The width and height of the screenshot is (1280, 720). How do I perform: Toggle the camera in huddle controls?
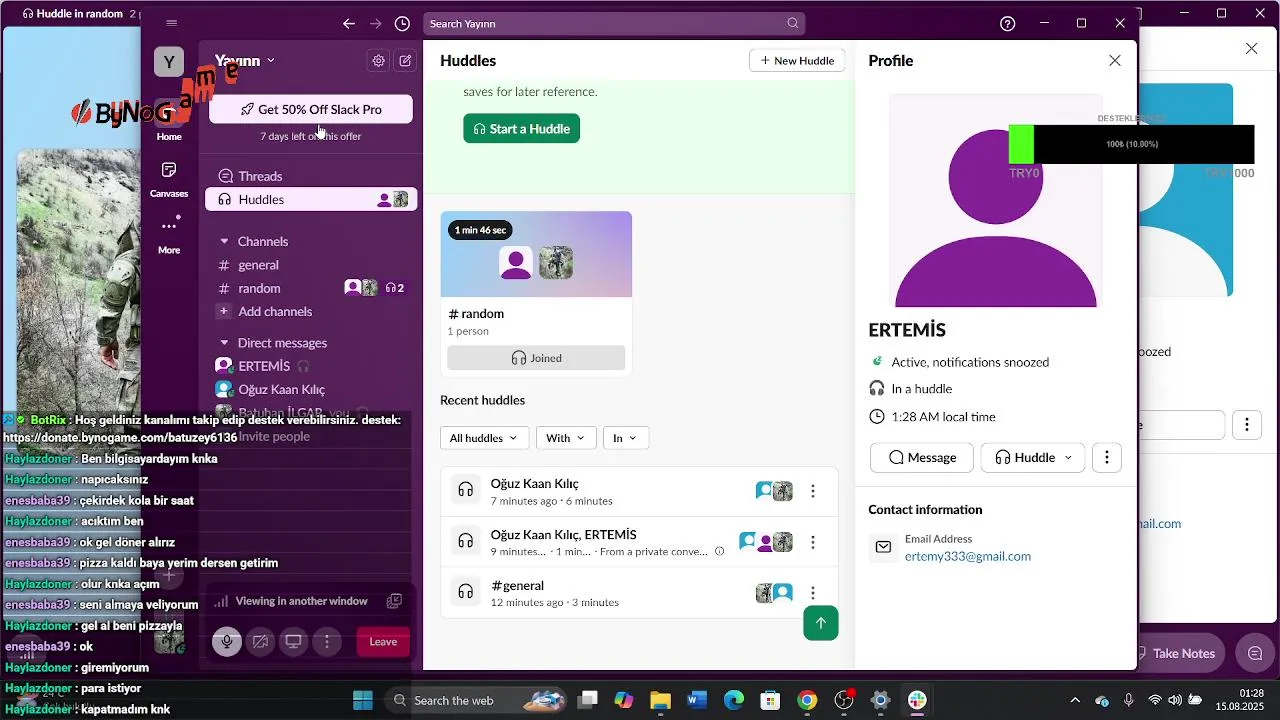click(x=260, y=642)
